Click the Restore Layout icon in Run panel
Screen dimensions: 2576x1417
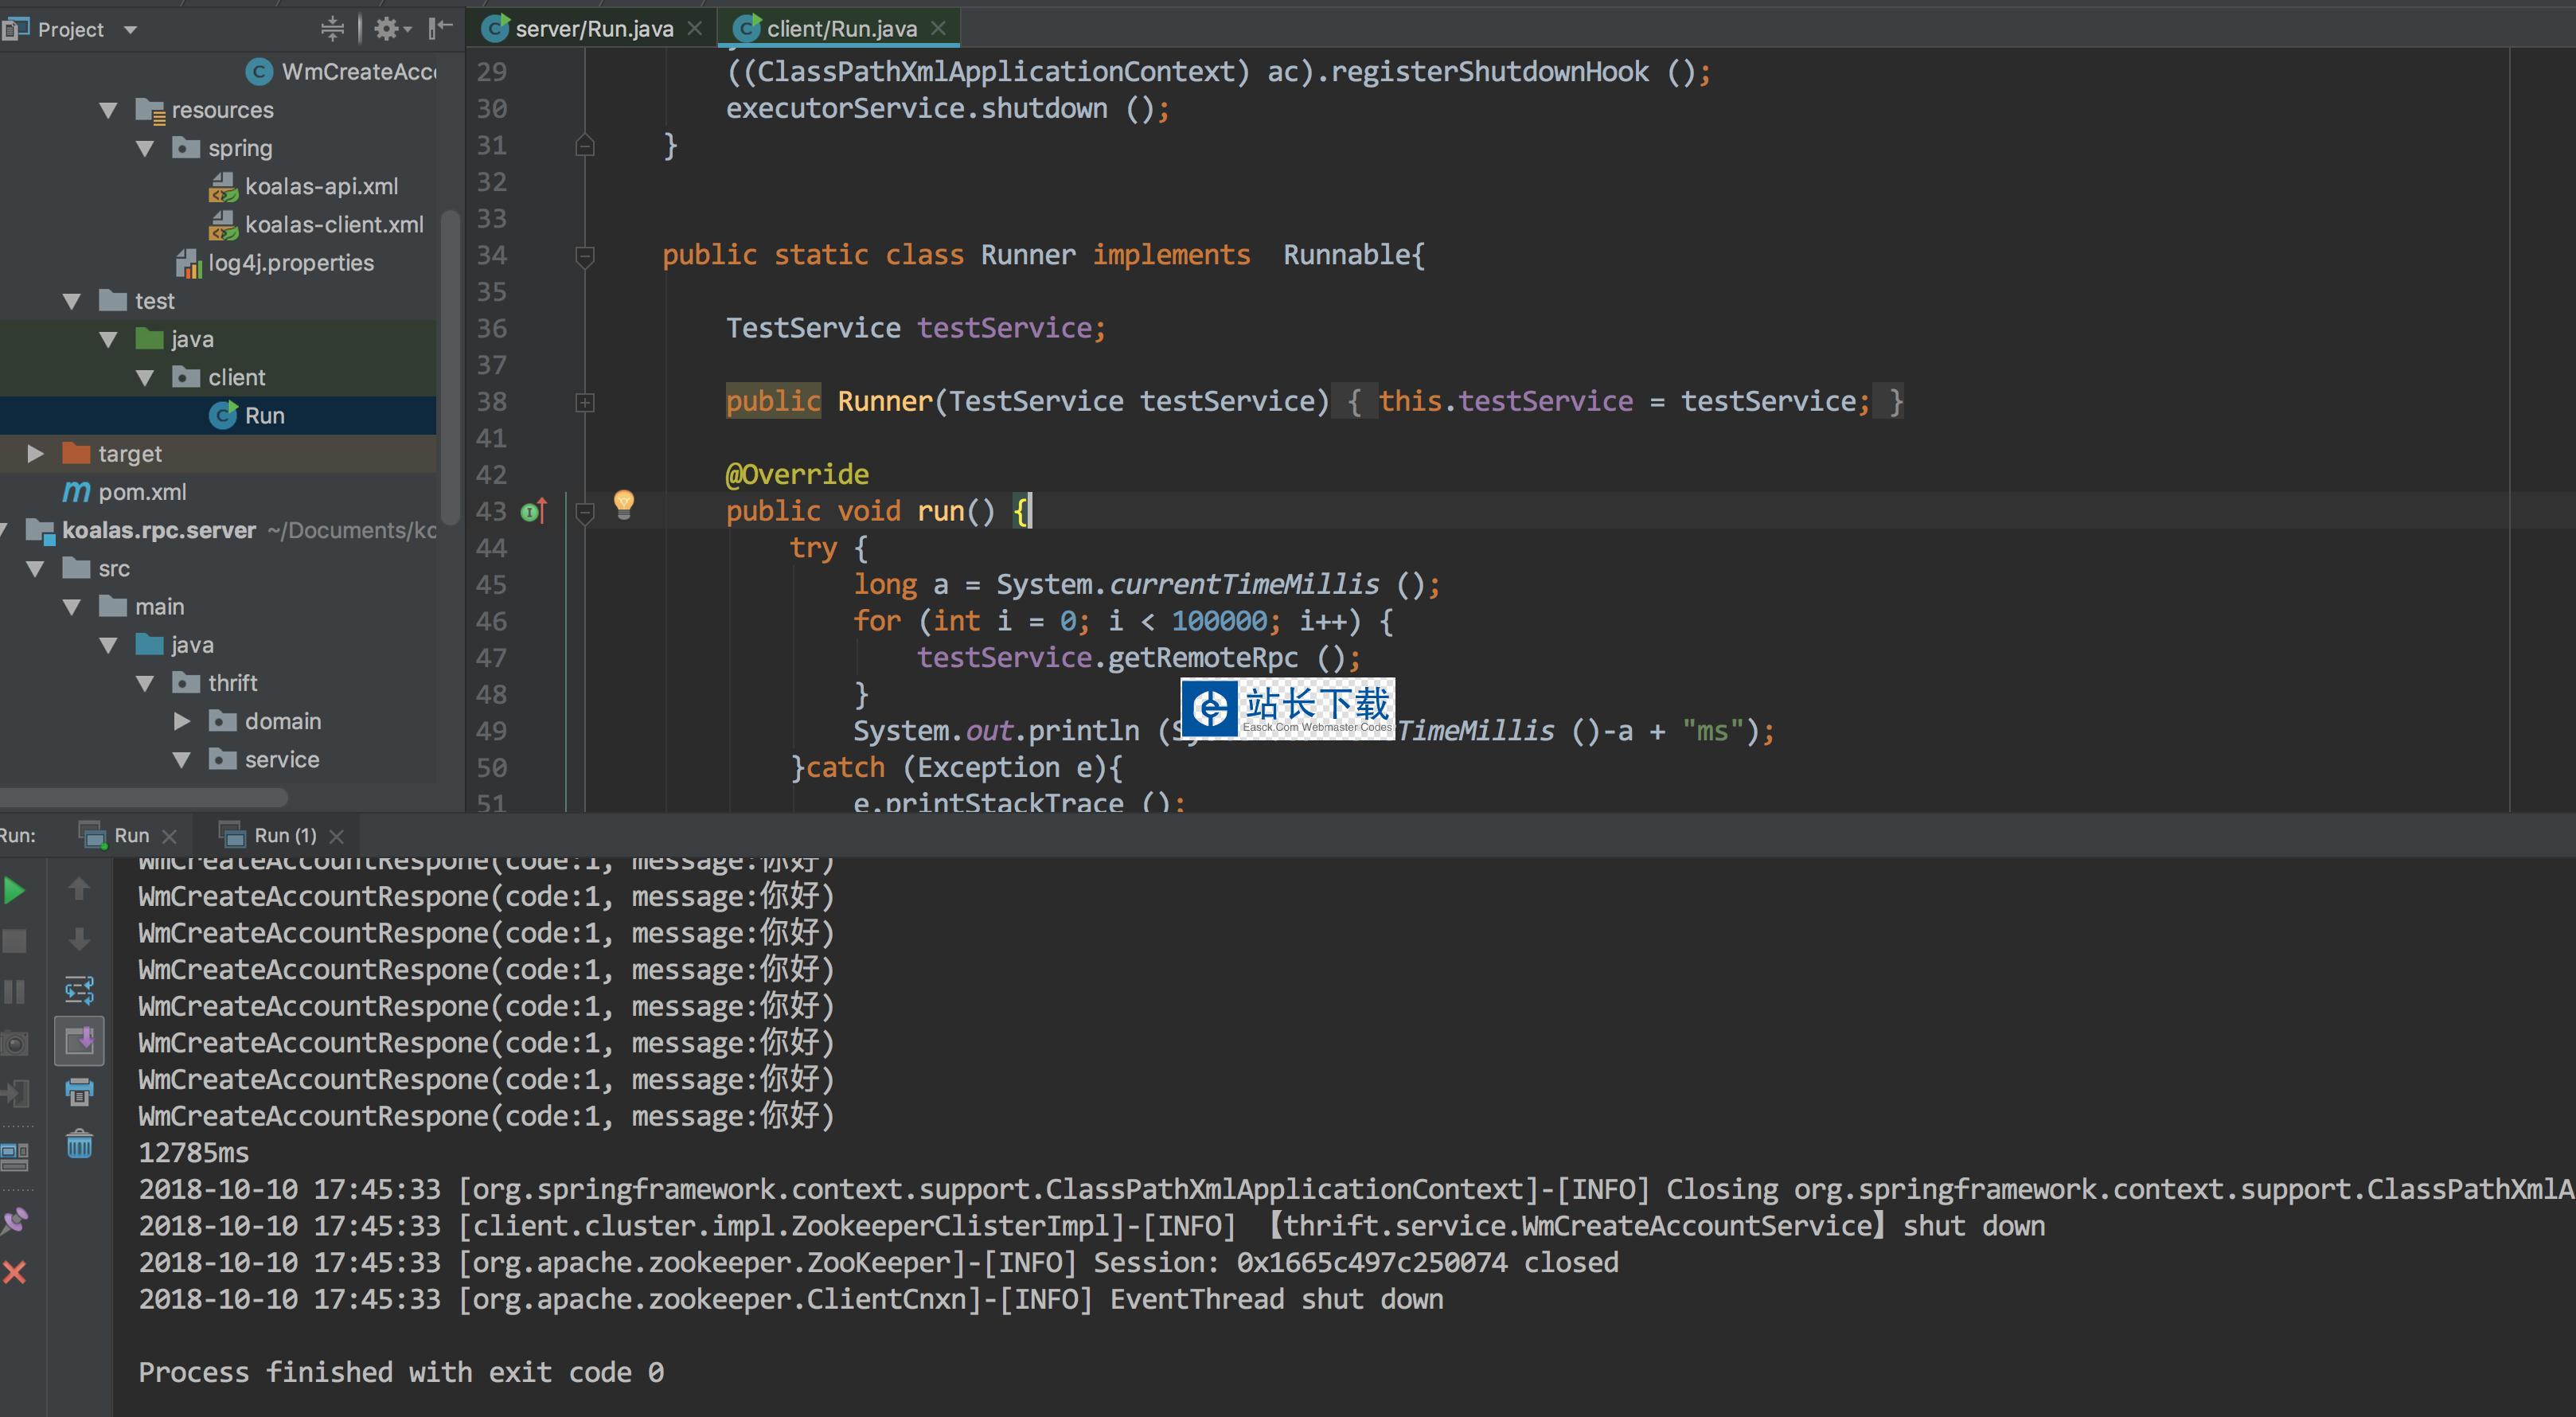tap(14, 1156)
